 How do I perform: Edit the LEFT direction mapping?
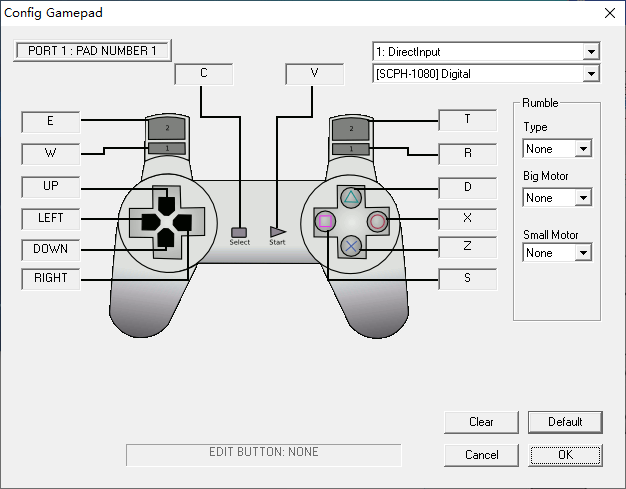51,219
